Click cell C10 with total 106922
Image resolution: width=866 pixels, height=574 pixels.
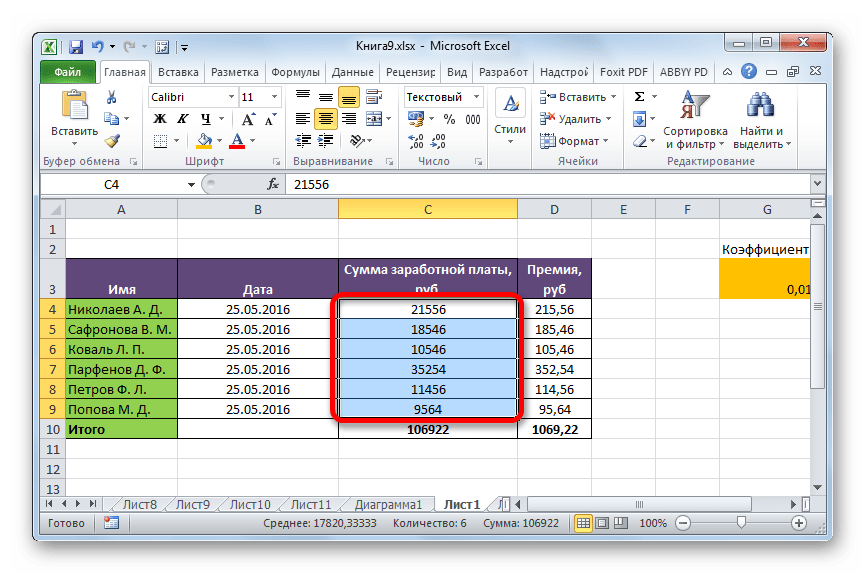point(427,428)
